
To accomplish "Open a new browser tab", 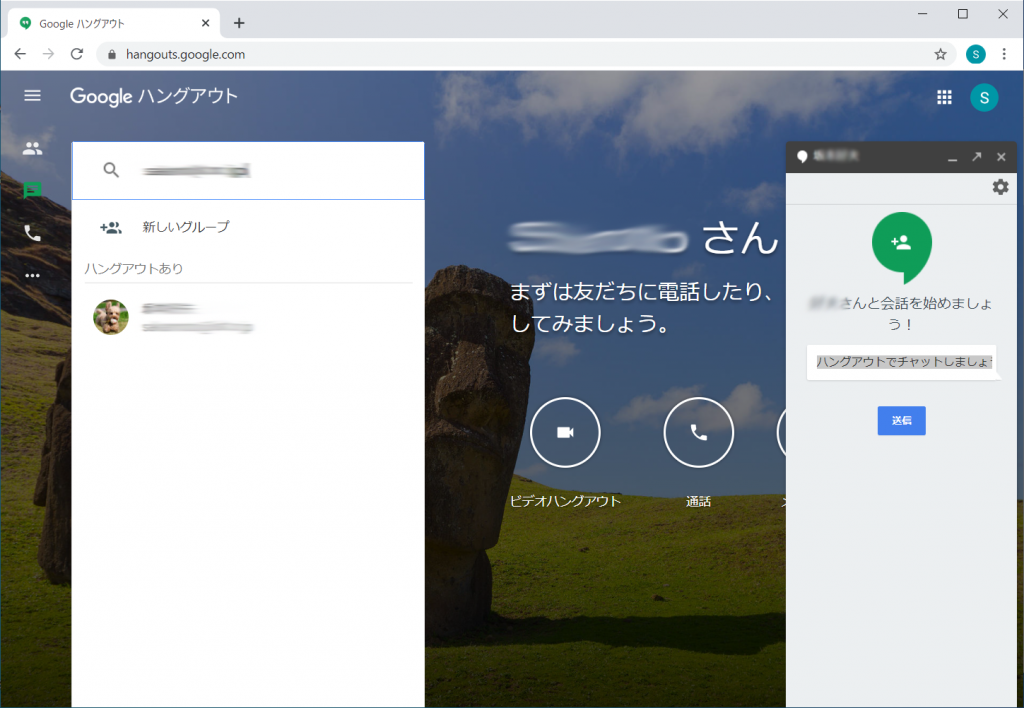I will click(239, 23).
